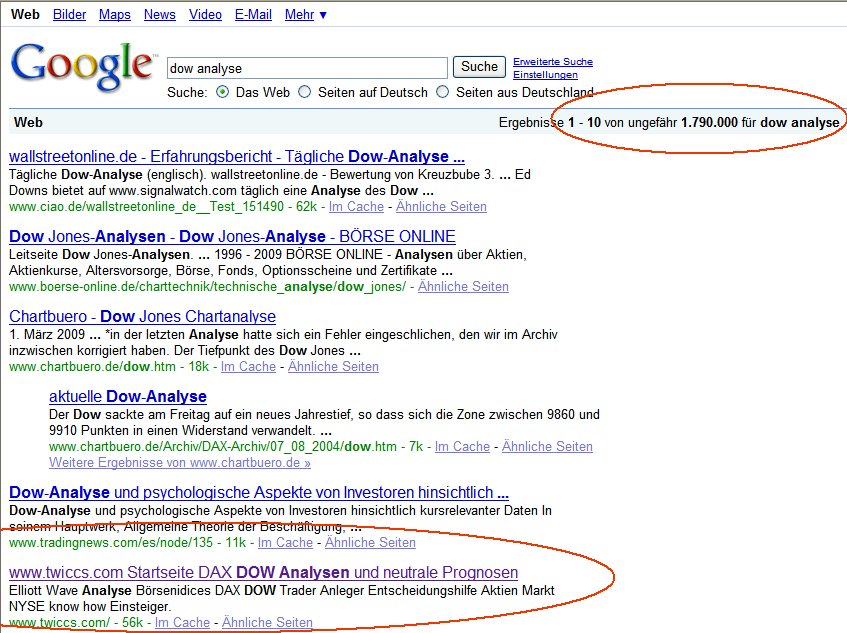The height and width of the screenshot is (633, 847).
Task: Select the 'Seiten auf Deutsch' radio button
Action: [305, 92]
